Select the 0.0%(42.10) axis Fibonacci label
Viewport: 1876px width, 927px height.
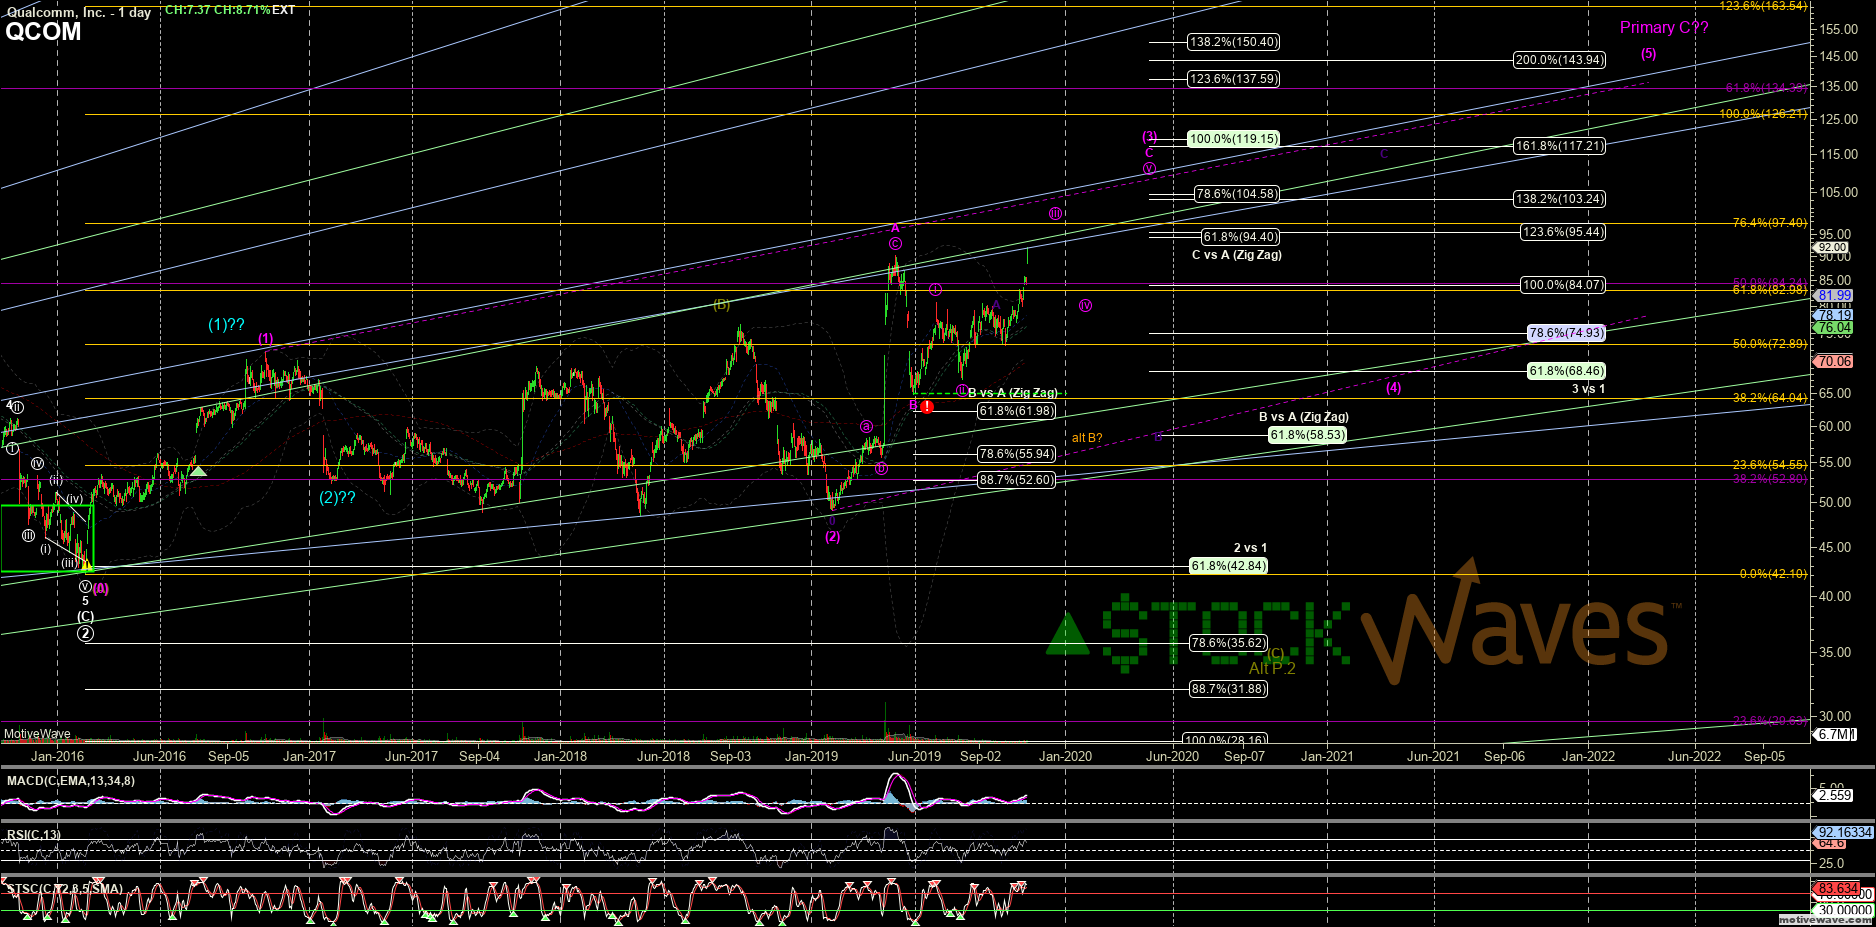point(1773,574)
